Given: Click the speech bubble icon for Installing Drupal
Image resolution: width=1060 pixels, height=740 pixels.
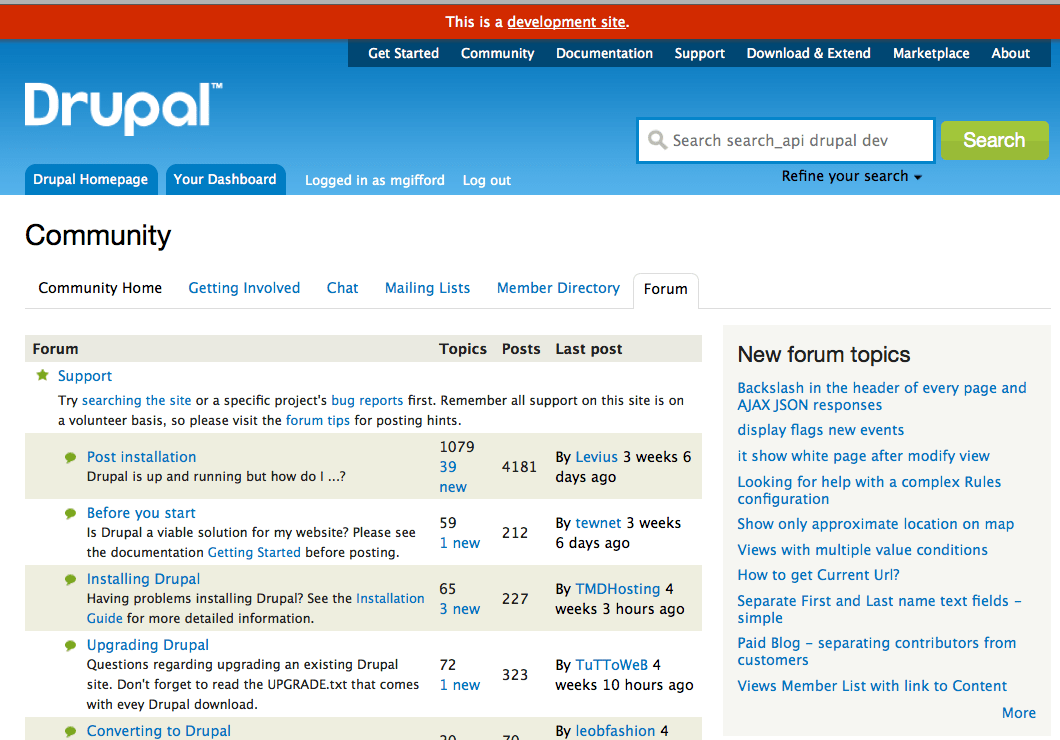Looking at the screenshot, I should point(70,580).
